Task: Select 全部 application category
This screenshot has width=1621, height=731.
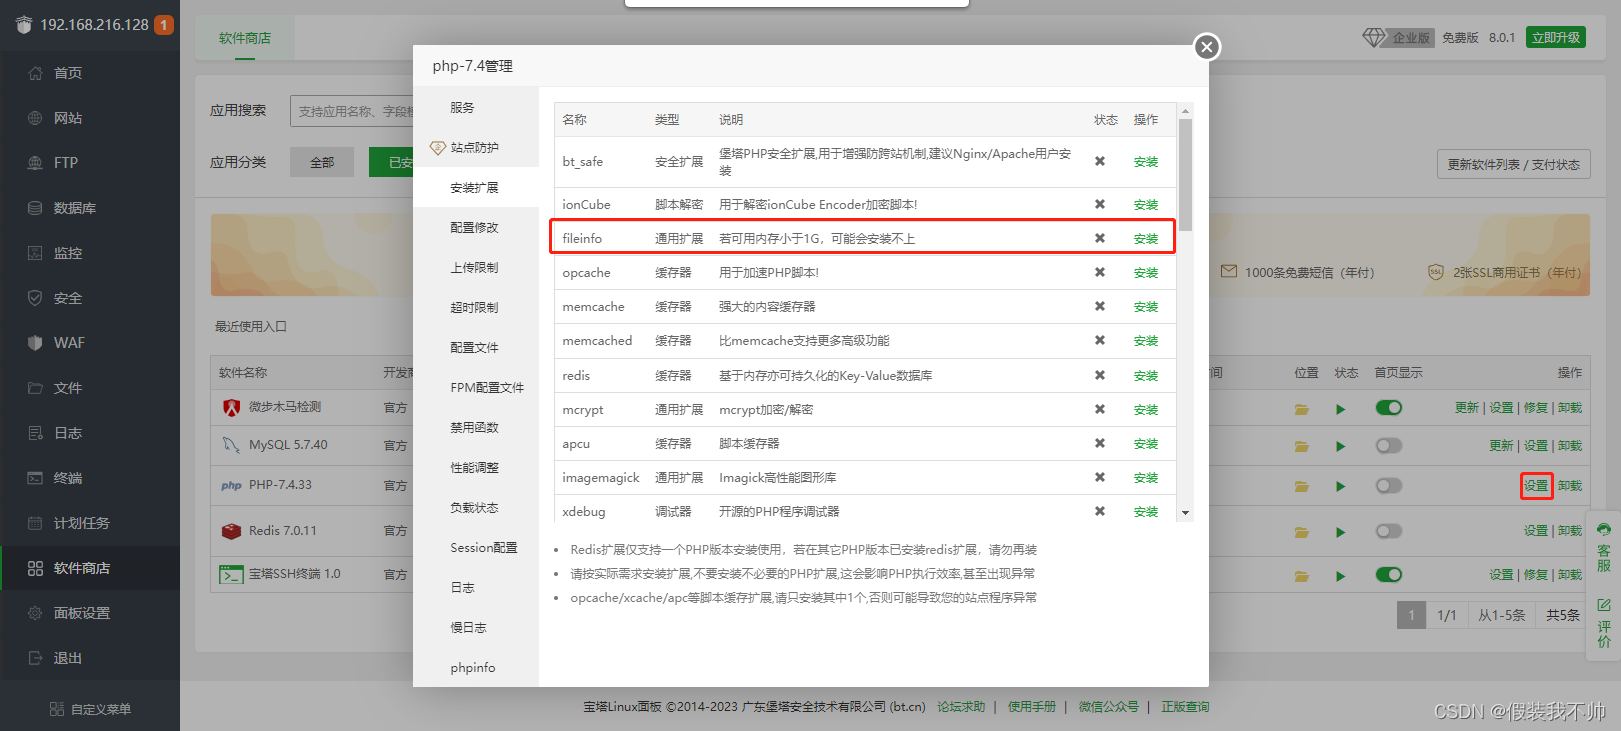Action: (322, 162)
